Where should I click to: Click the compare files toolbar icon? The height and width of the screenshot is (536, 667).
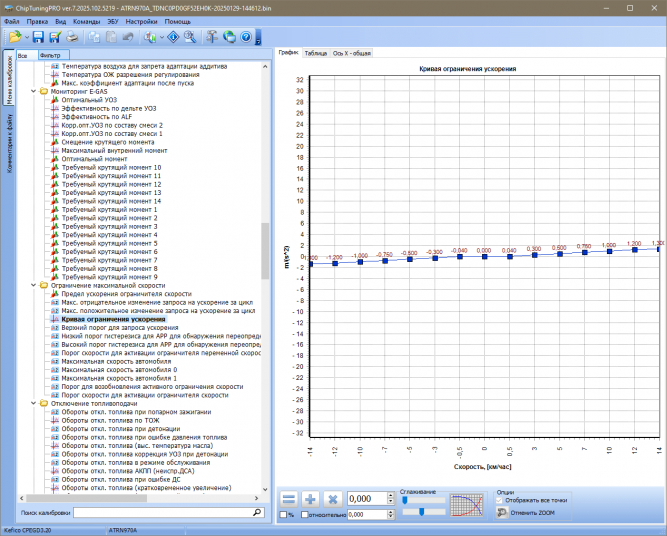coord(150,37)
